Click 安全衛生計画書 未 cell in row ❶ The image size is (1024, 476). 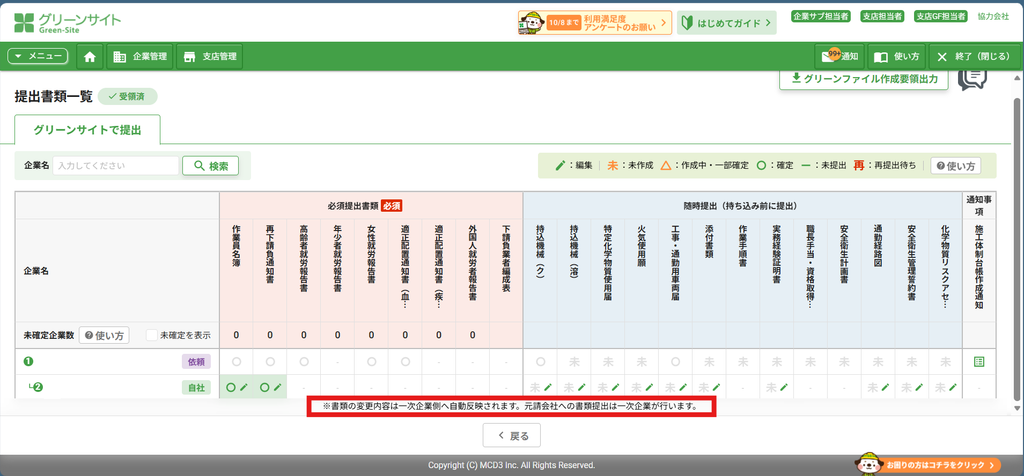(x=844, y=362)
